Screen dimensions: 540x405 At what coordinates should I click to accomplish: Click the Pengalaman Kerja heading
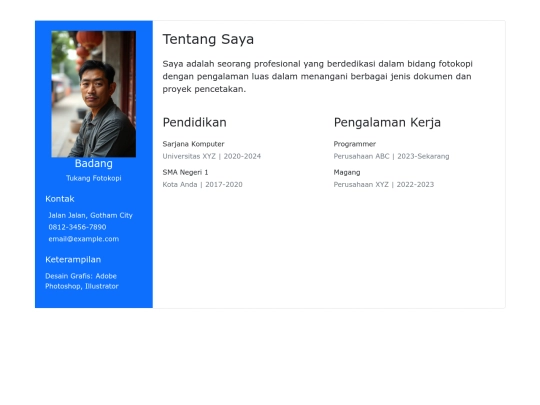click(x=387, y=122)
